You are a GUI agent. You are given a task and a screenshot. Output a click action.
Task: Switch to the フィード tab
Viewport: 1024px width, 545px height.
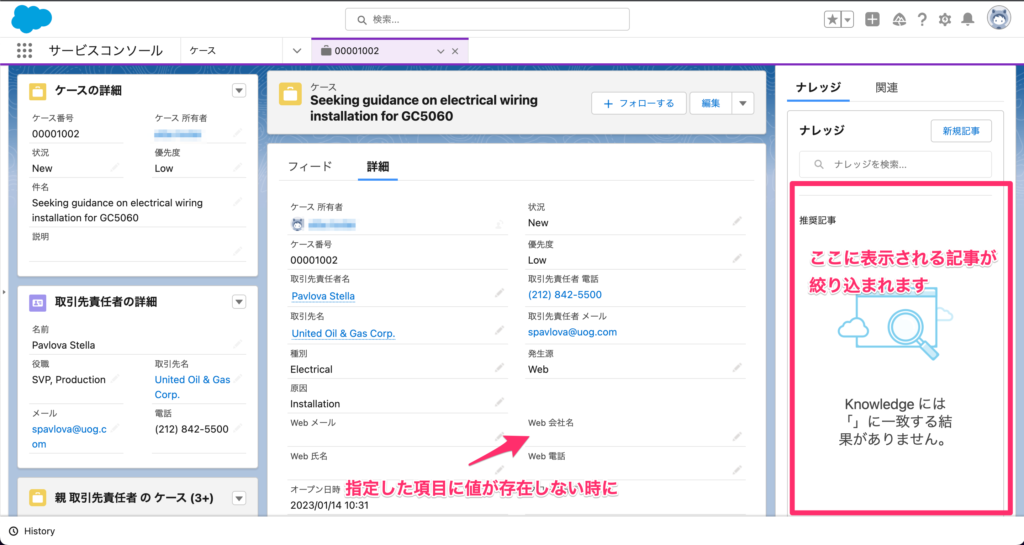click(x=310, y=166)
